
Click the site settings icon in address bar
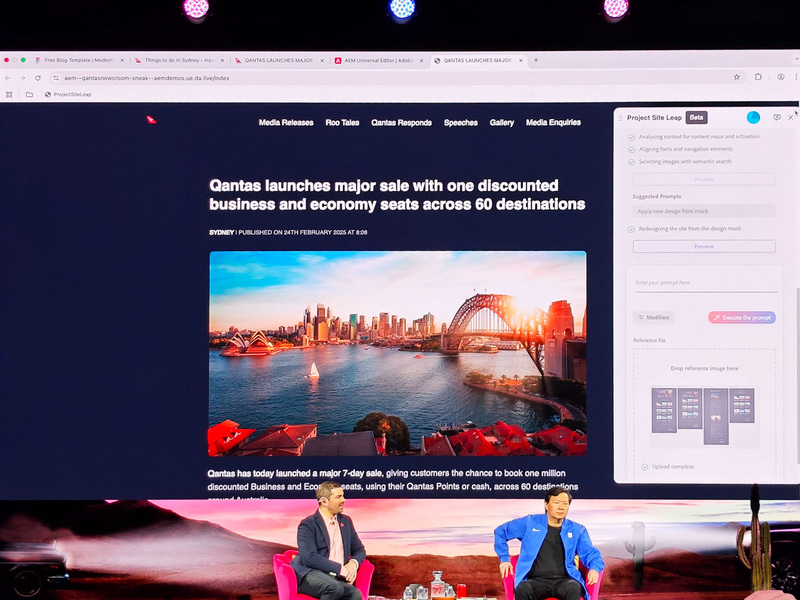pyautogui.click(x=56, y=78)
